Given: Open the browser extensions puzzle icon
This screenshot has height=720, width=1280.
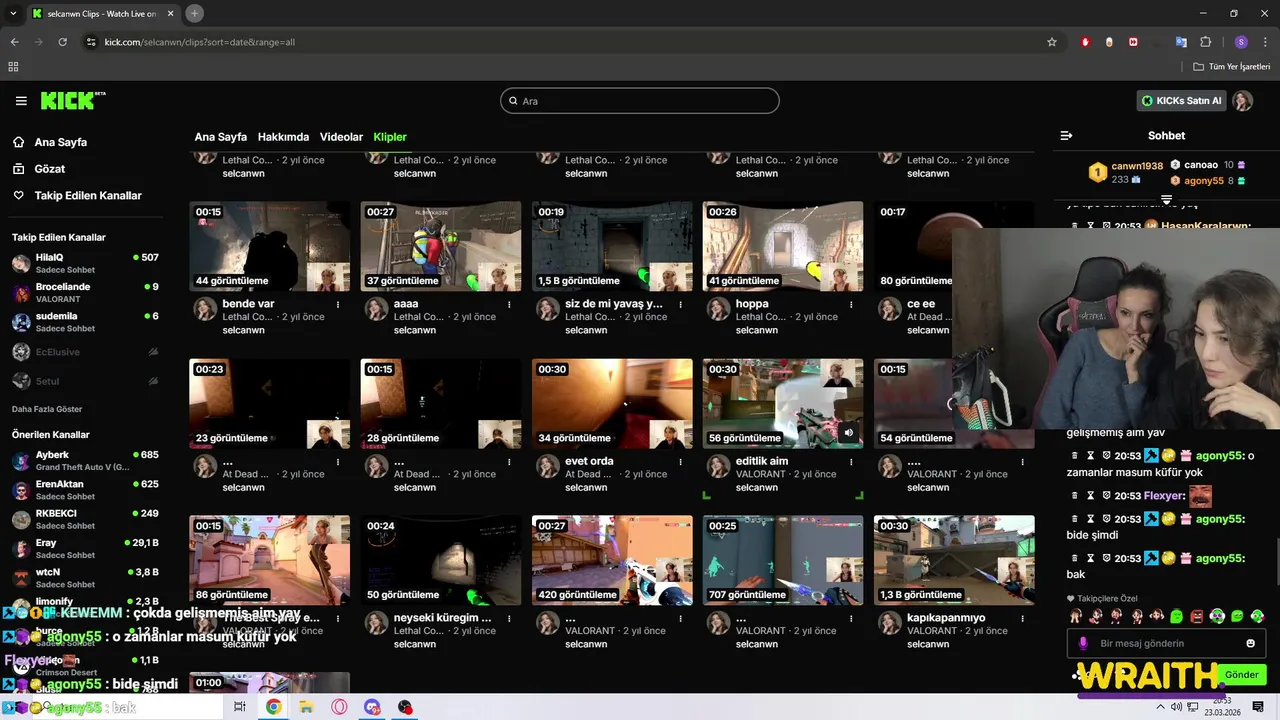Looking at the screenshot, I should [1206, 42].
